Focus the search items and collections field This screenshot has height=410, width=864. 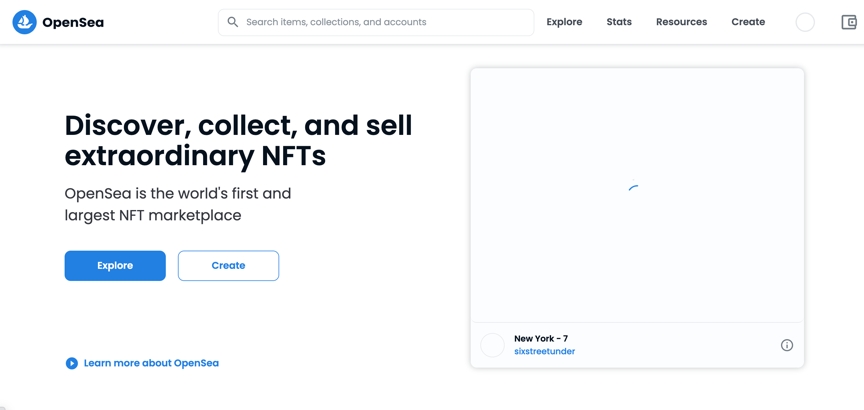pyautogui.click(x=385, y=22)
